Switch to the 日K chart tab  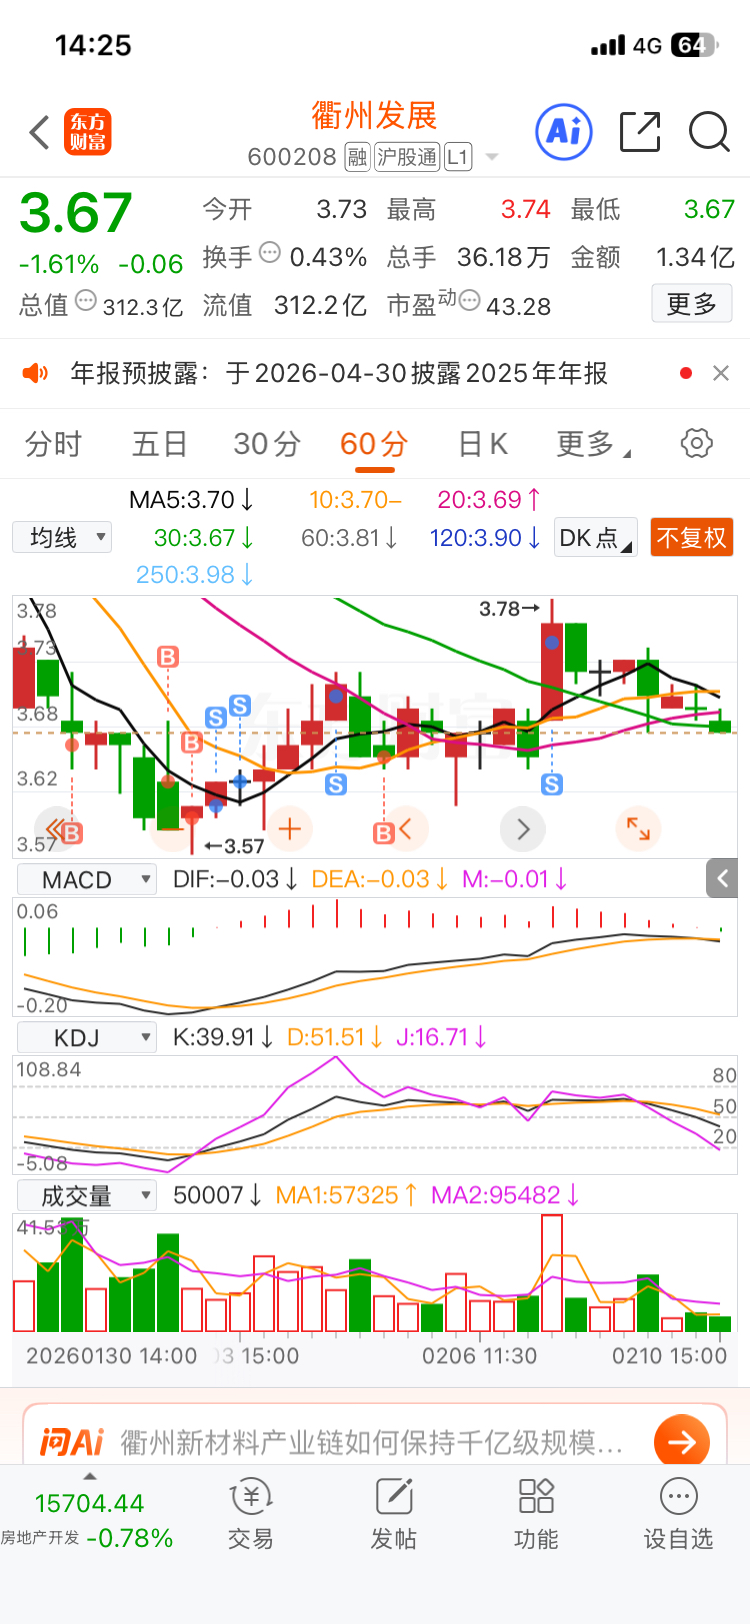[x=483, y=443]
